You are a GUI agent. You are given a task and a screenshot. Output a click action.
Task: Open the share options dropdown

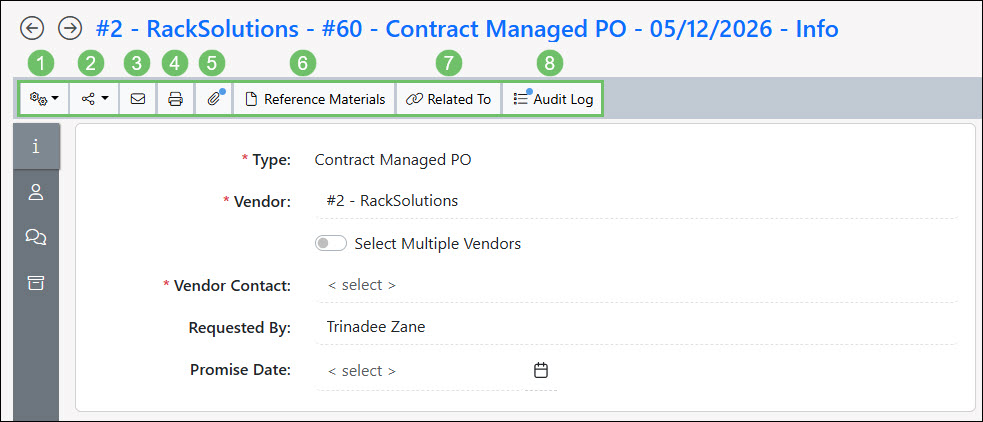coord(94,98)
